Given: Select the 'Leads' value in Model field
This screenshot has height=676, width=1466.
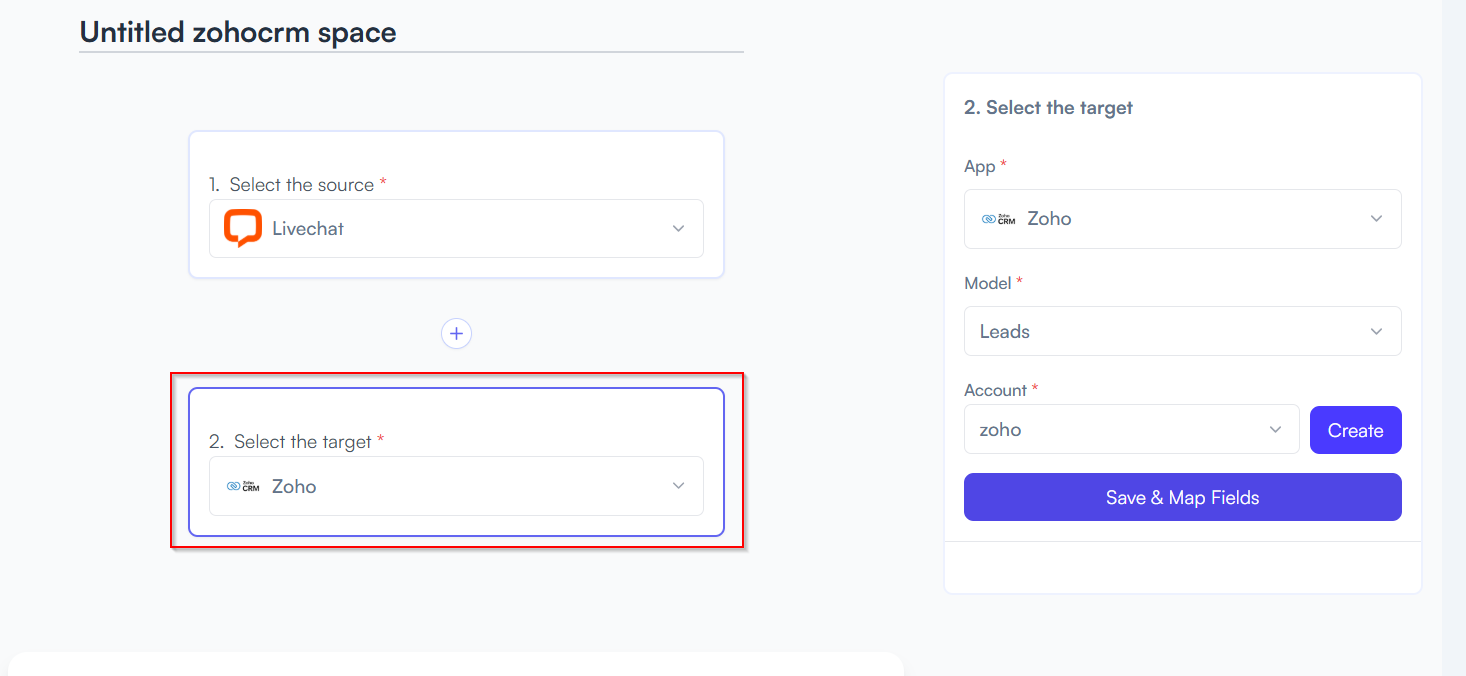Looking at the screenshot, I should [x=1005, y=331].
